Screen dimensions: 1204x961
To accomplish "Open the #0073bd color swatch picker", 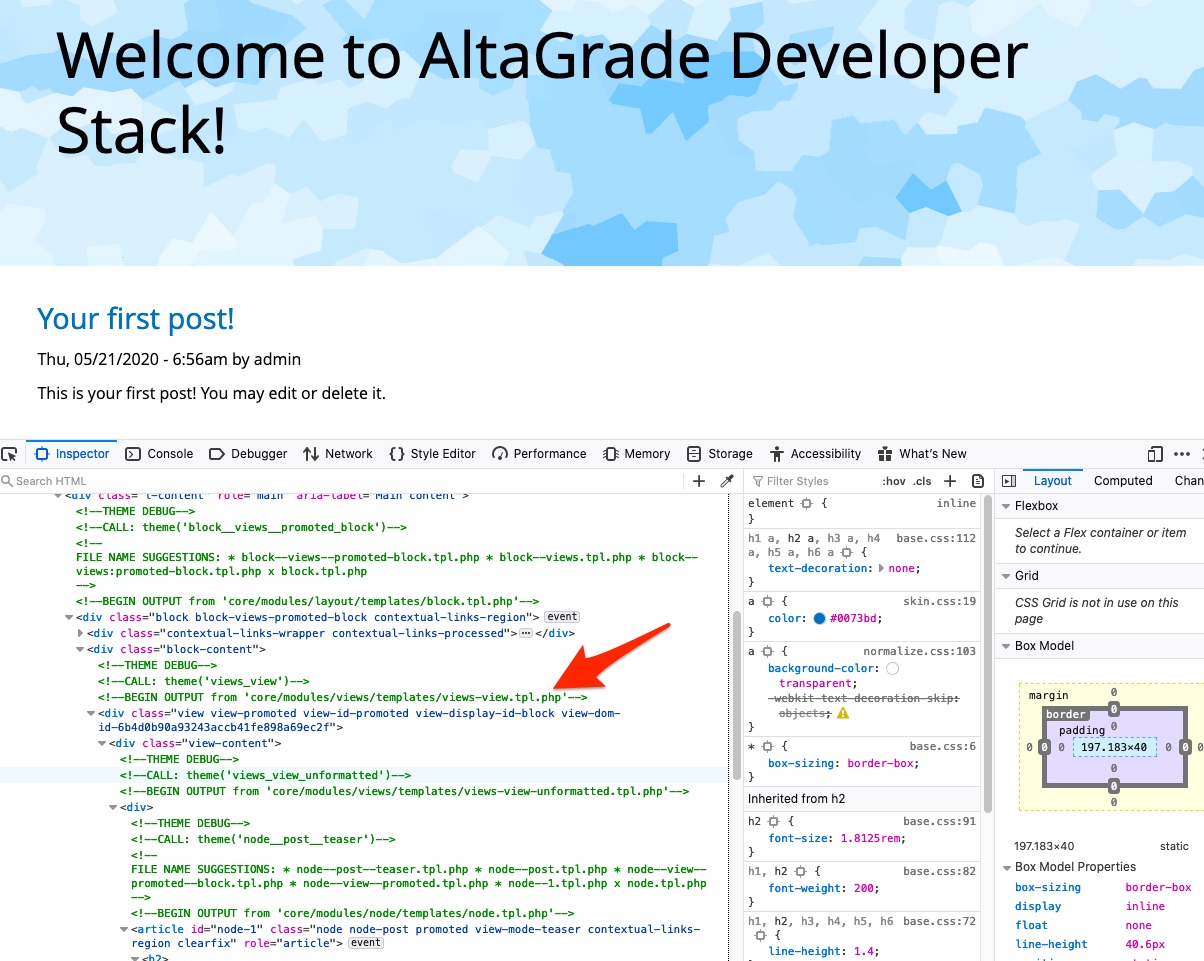I will click(820, 618).
